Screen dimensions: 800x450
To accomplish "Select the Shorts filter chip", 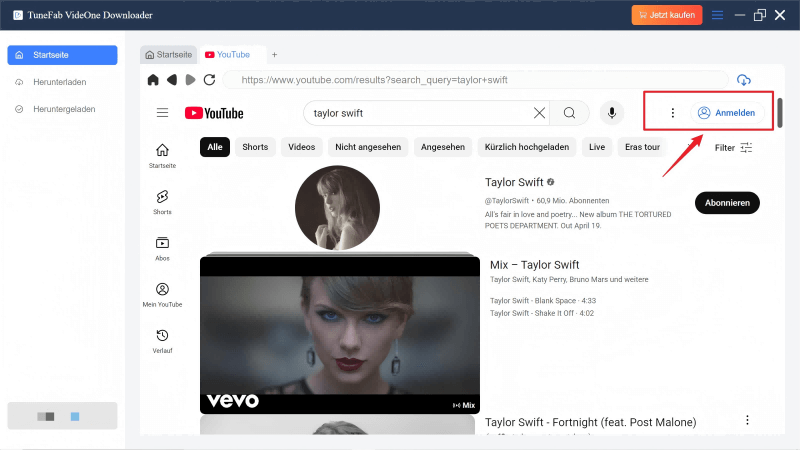I will click(x=255, y=147).
